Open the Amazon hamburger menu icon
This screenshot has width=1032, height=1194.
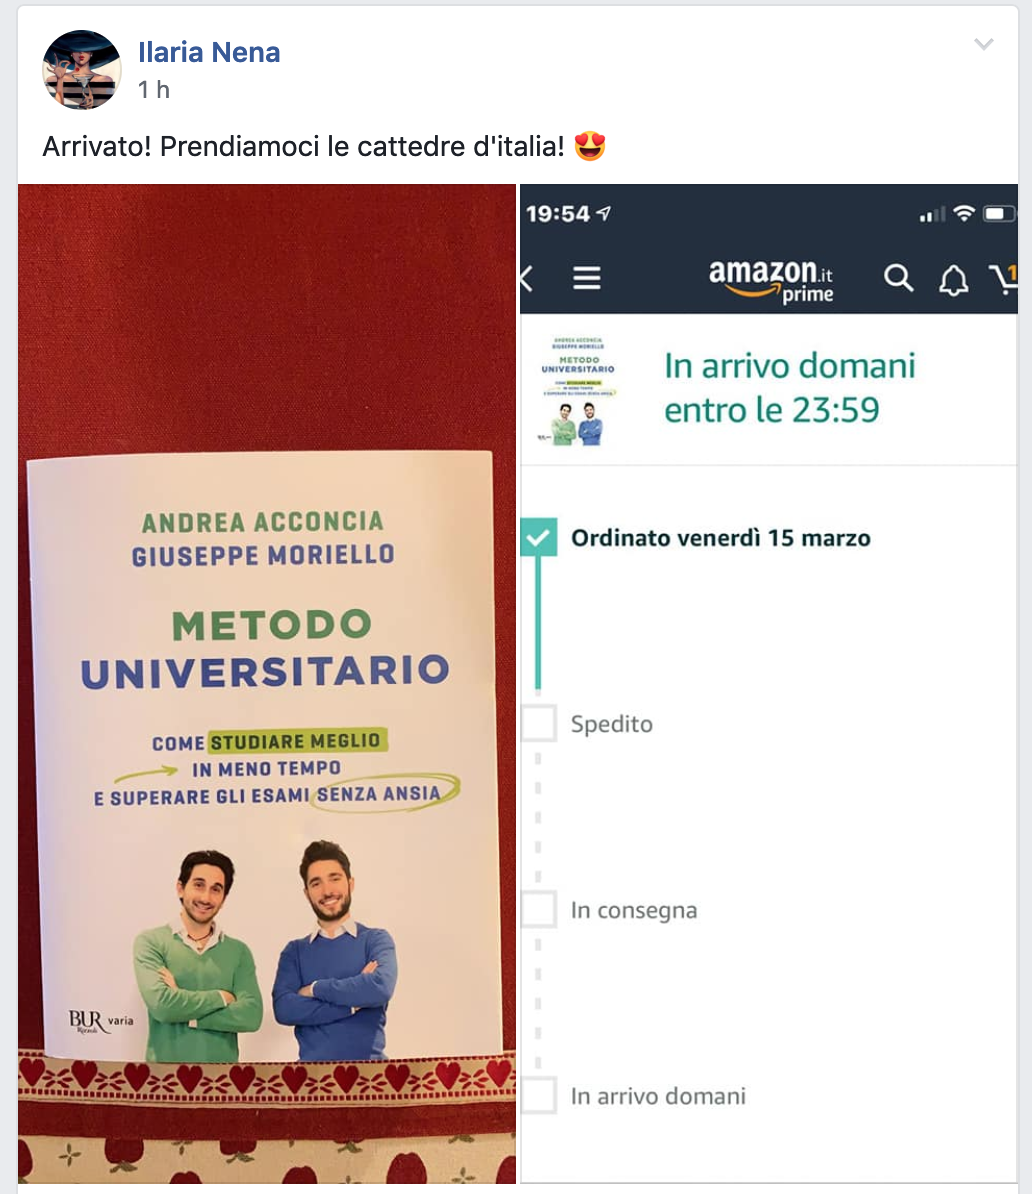click(586, 278)
